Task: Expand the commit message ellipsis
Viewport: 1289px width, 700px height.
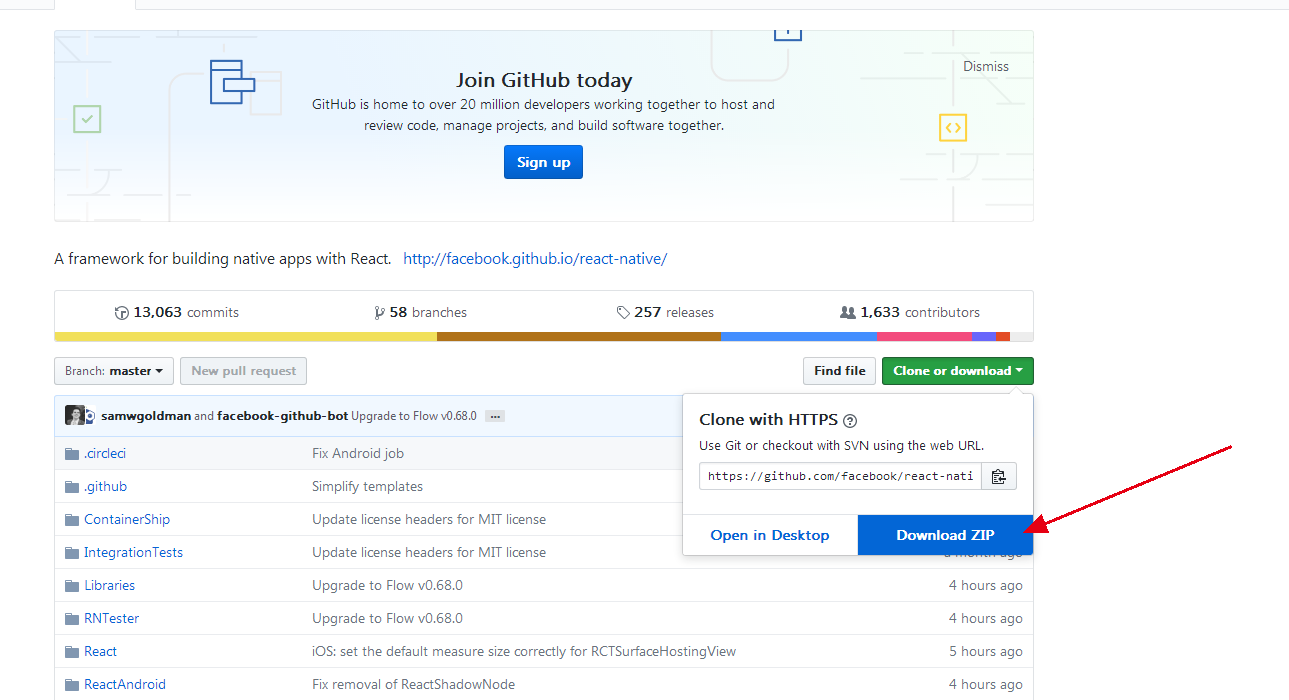Action: [x=494, y=416]
